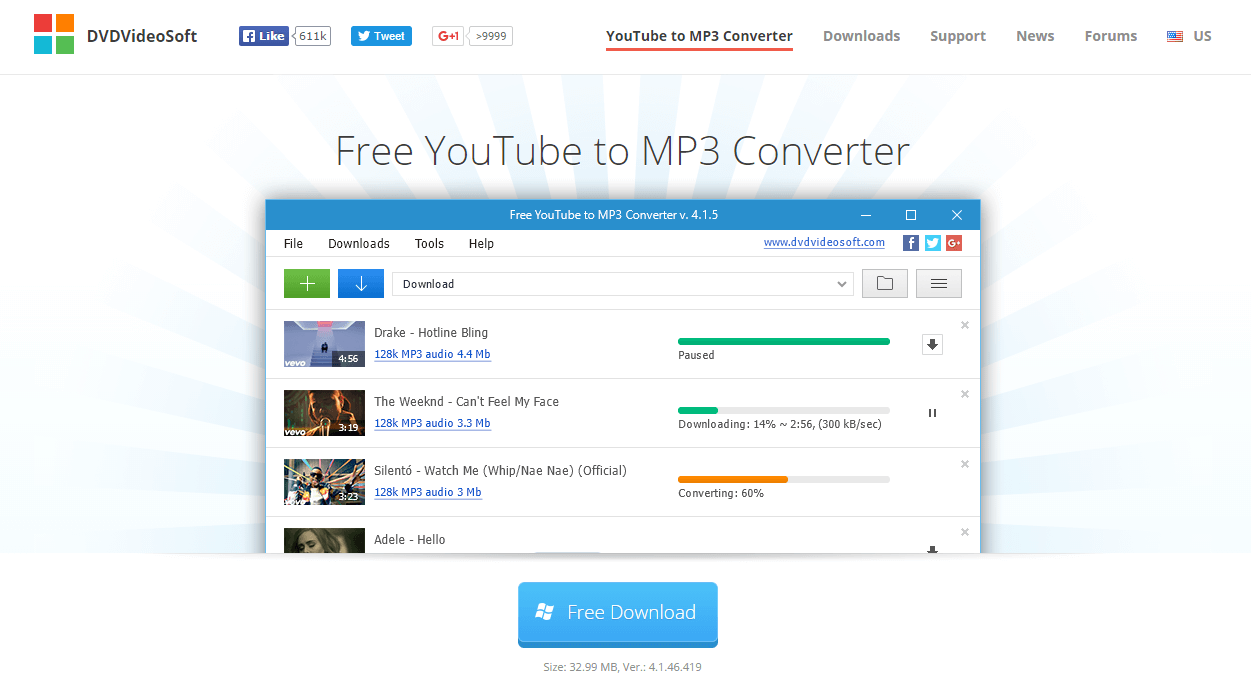Resume the paused Drake - Hotline Bling download
Viewport: 1251px width, 689px height.
(x=931, y=343)
